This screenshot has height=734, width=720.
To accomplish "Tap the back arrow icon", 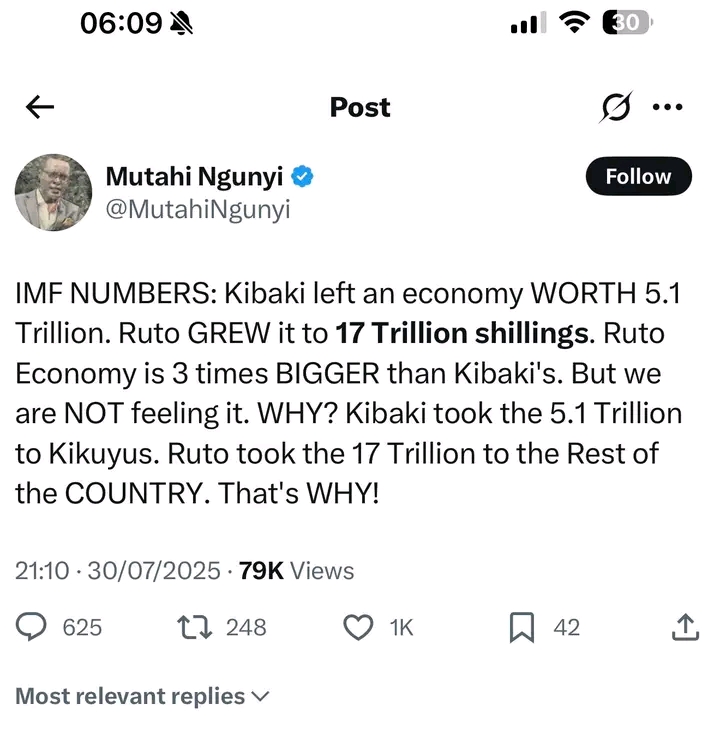I will [x=40, y=108].
